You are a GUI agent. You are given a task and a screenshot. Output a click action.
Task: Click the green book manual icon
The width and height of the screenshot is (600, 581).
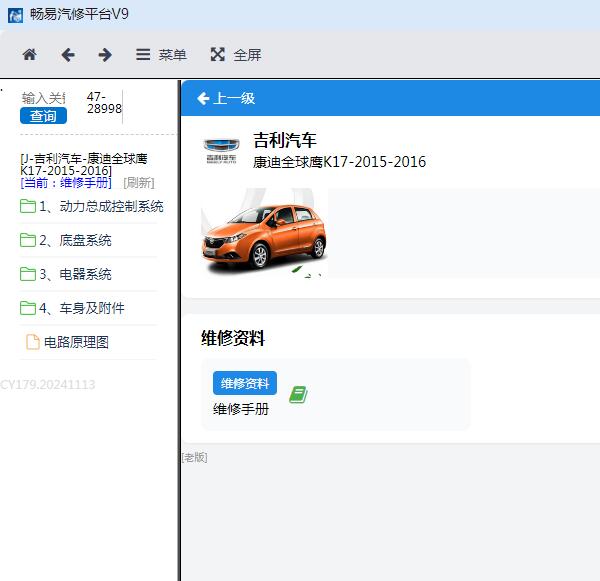tap(298, 395)
